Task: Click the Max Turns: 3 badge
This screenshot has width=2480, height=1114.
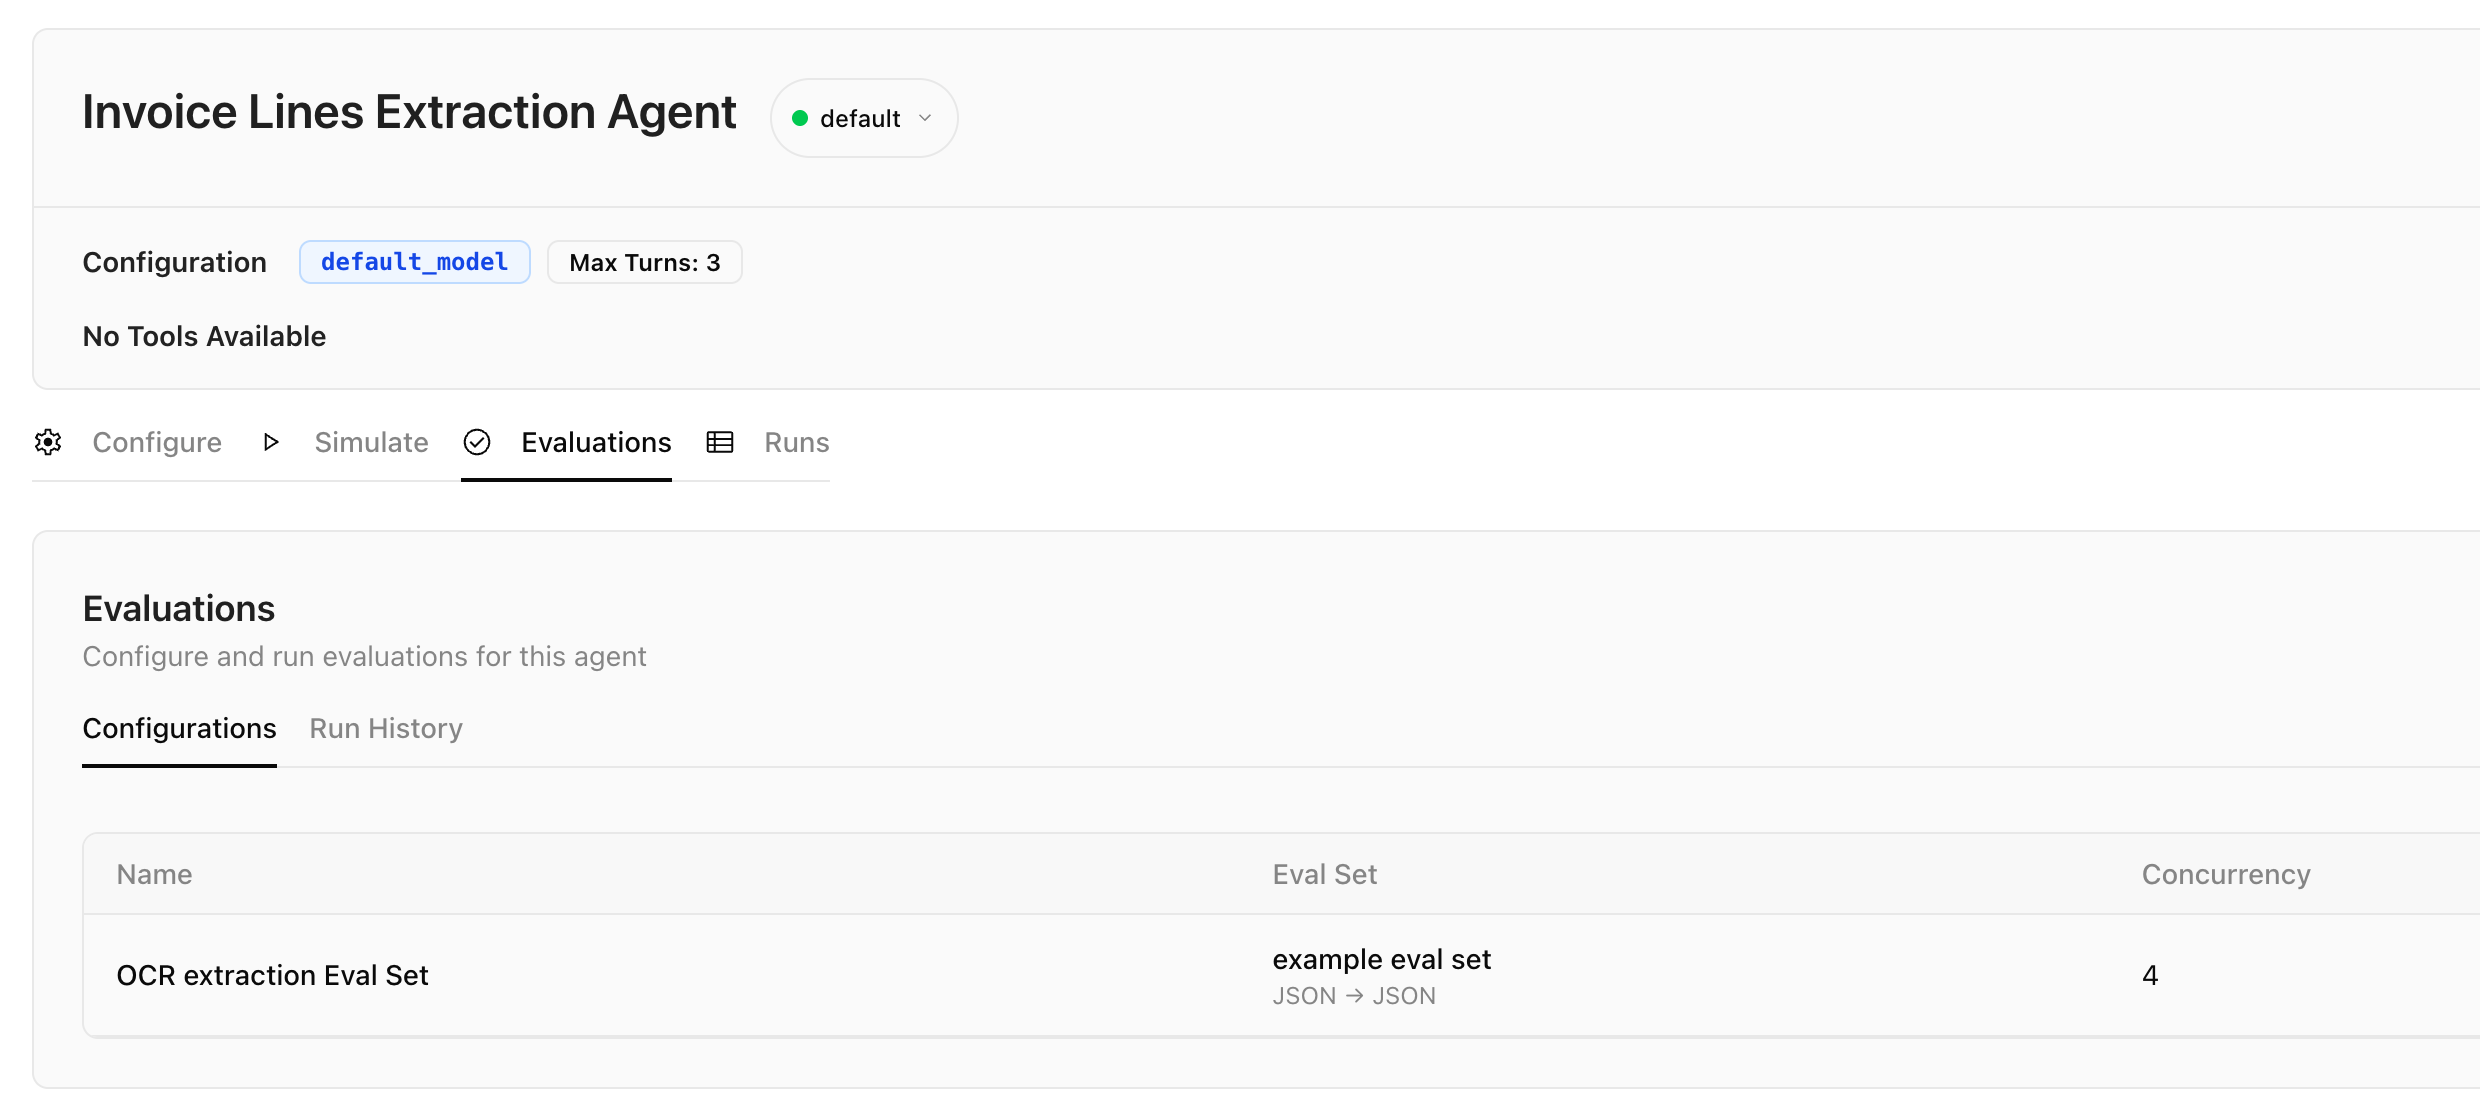Action: (x=644, y=262)
